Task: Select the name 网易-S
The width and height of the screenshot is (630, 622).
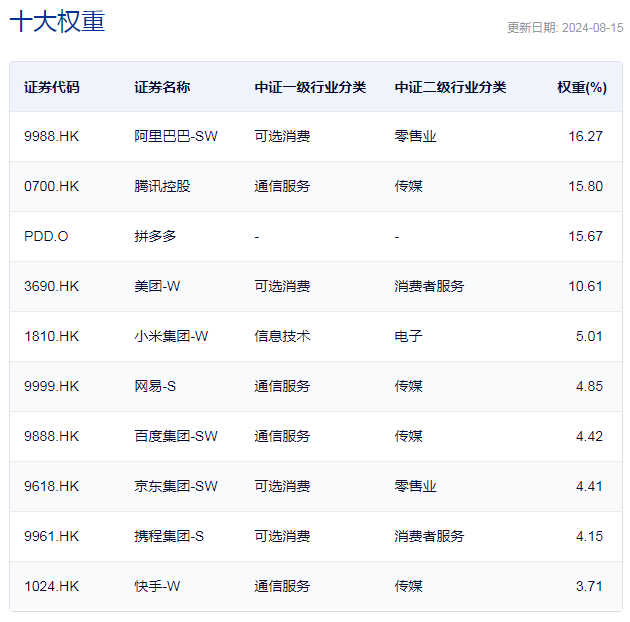Action: click(x=155, y=387)
